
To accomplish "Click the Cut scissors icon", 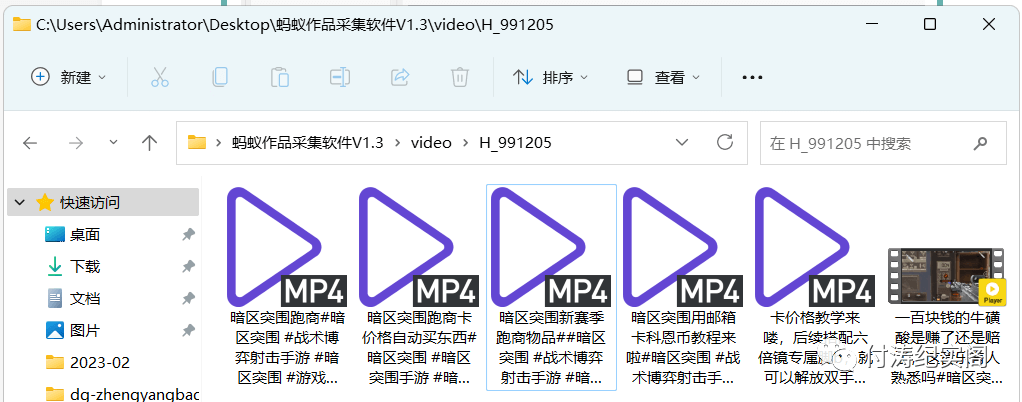I will point(160,77).
